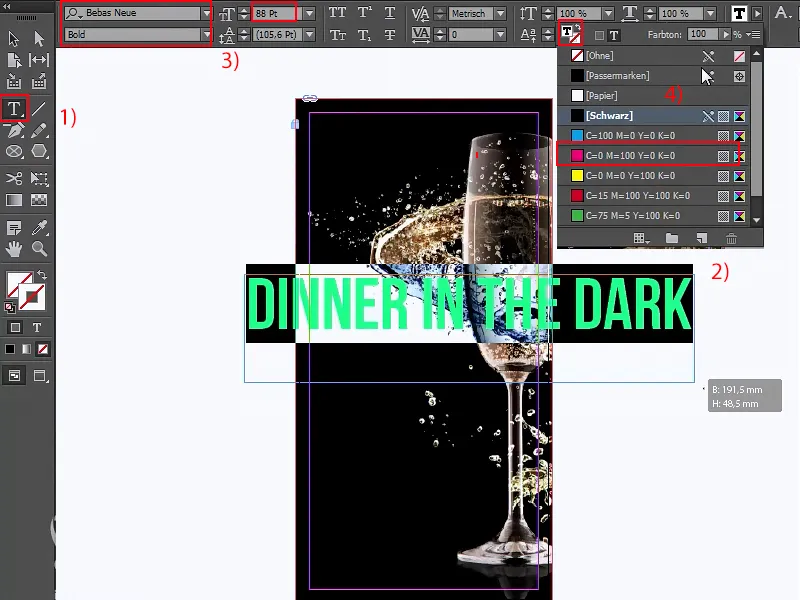Screen dimensions: 800x600
Task: Select the Gradient Feather tool
Action: point(39,200)
